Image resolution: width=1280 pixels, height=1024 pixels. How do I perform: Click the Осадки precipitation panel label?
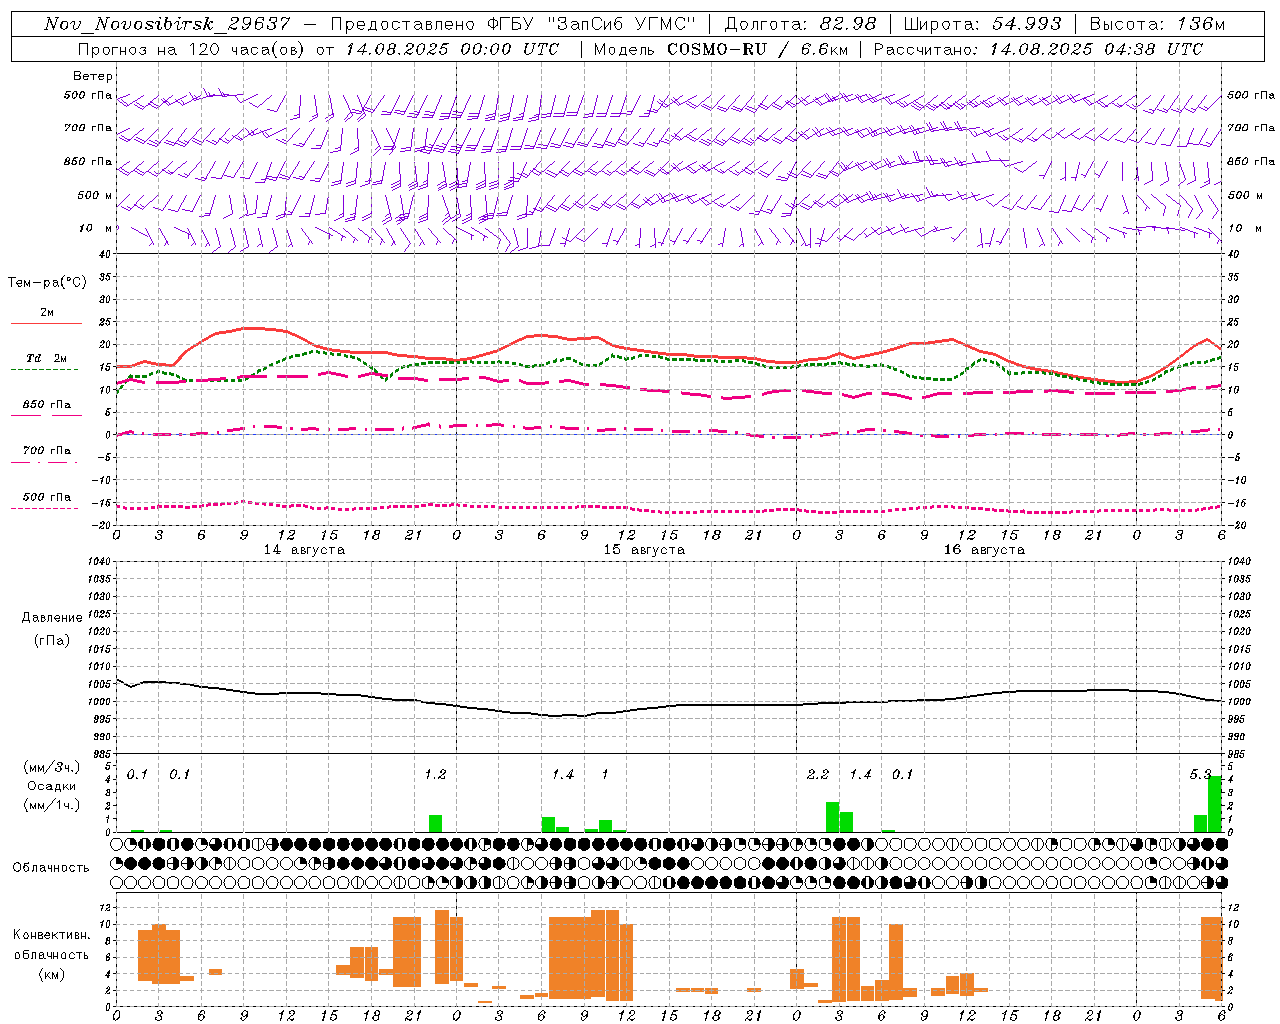pos(52,786)
